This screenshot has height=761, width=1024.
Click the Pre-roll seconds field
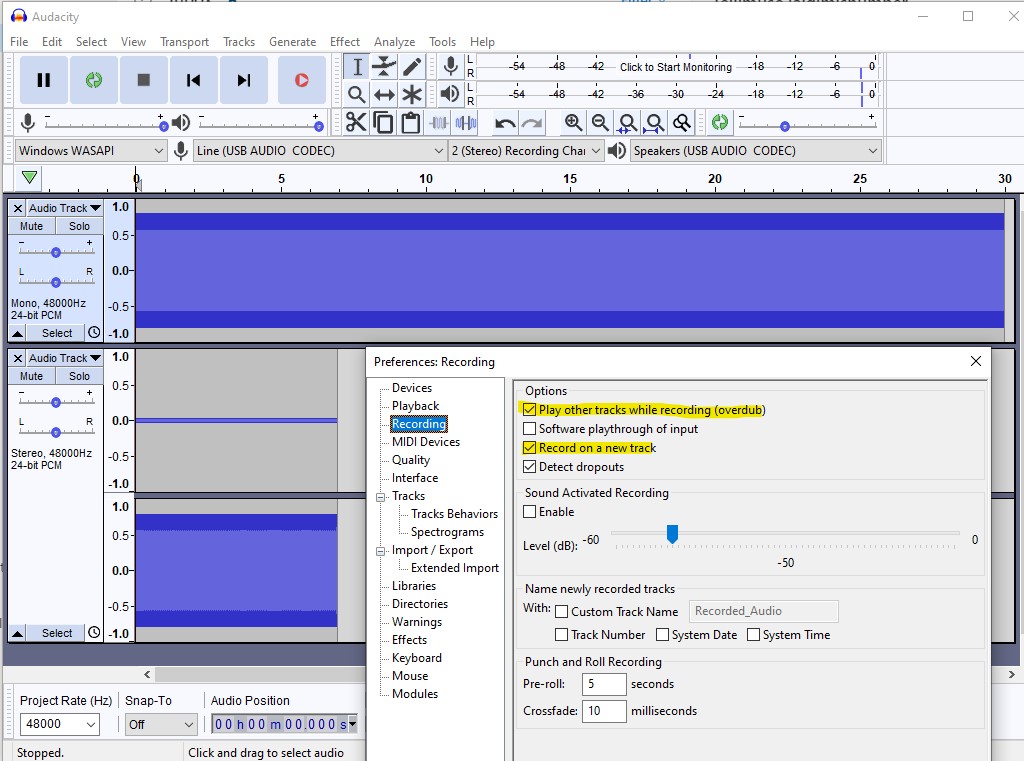coord(603,684)
